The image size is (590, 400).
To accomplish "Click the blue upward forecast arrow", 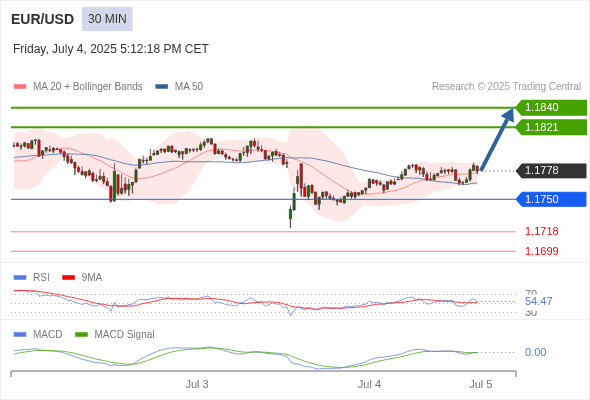I will tap(497, 140).
